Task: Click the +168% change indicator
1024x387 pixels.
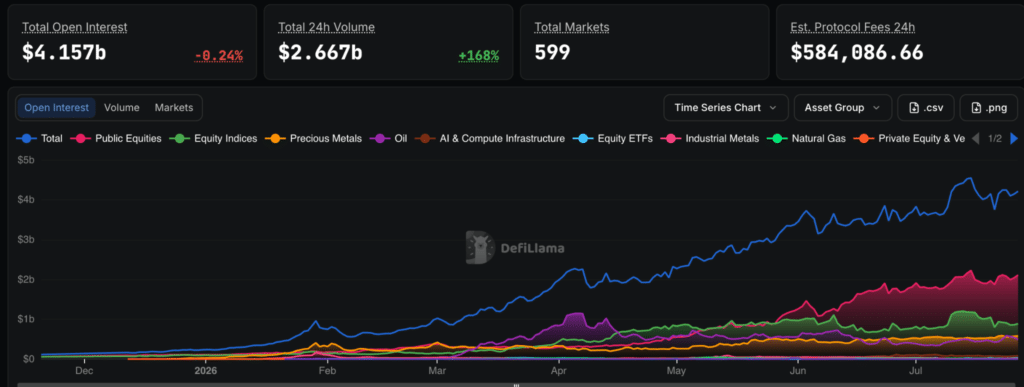Action: 479,56
